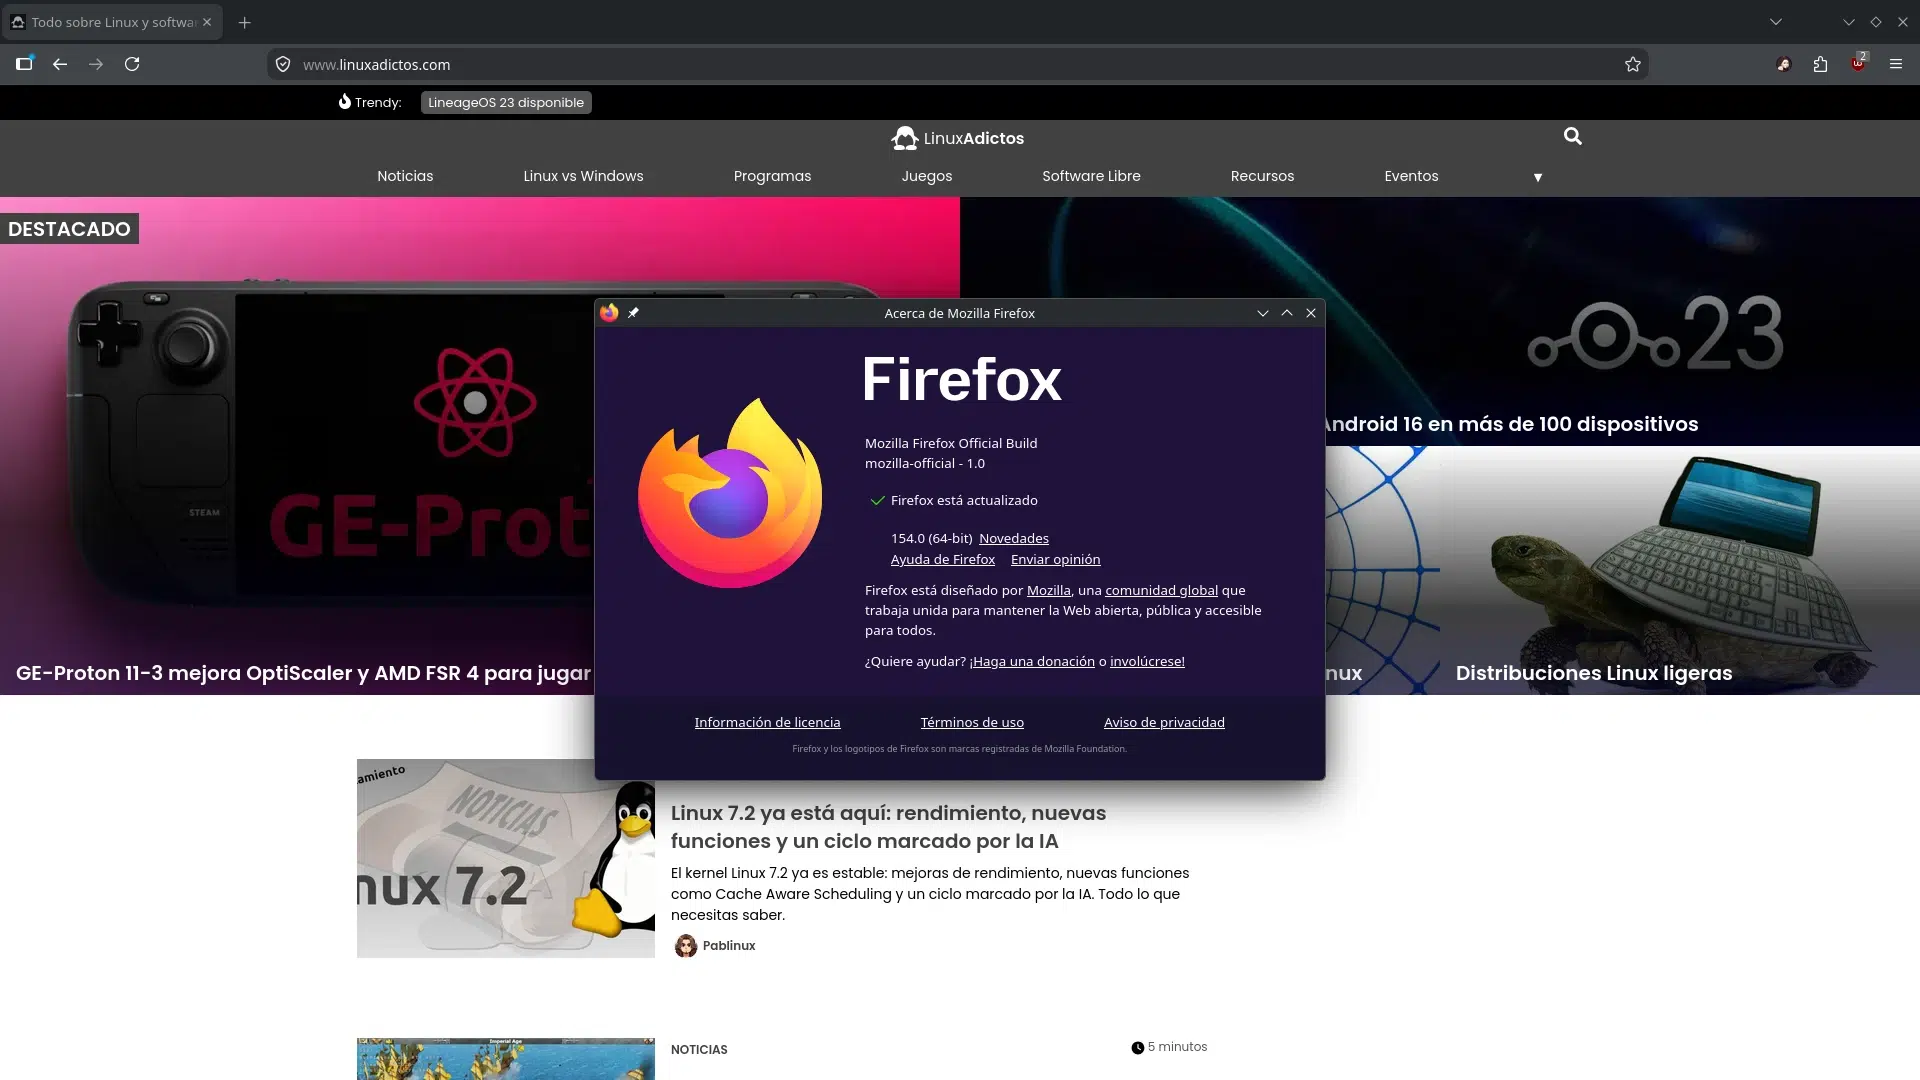Click the LineageOS 23 disponible trending tag
Image resolution: width=1920 pixels, height=1080 pixels.
pos(506,102)
